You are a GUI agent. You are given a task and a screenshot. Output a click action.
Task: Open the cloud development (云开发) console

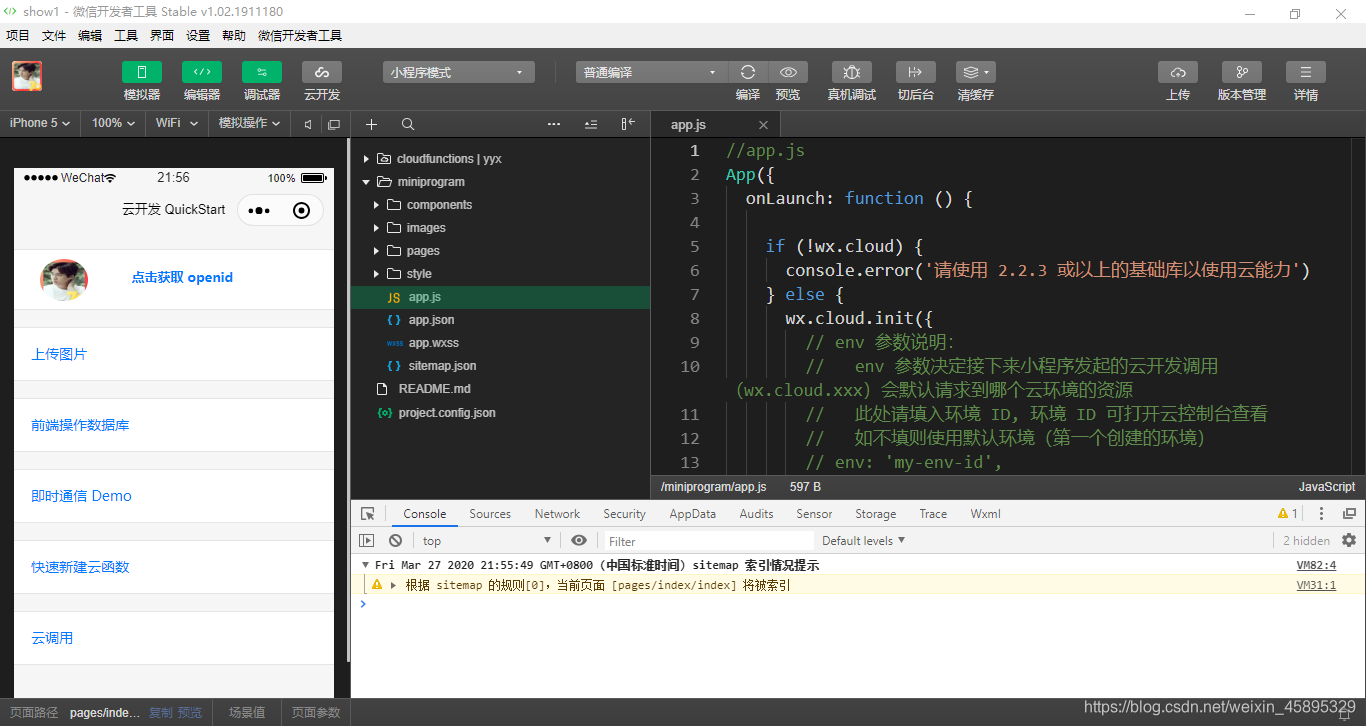click(322, 72)
